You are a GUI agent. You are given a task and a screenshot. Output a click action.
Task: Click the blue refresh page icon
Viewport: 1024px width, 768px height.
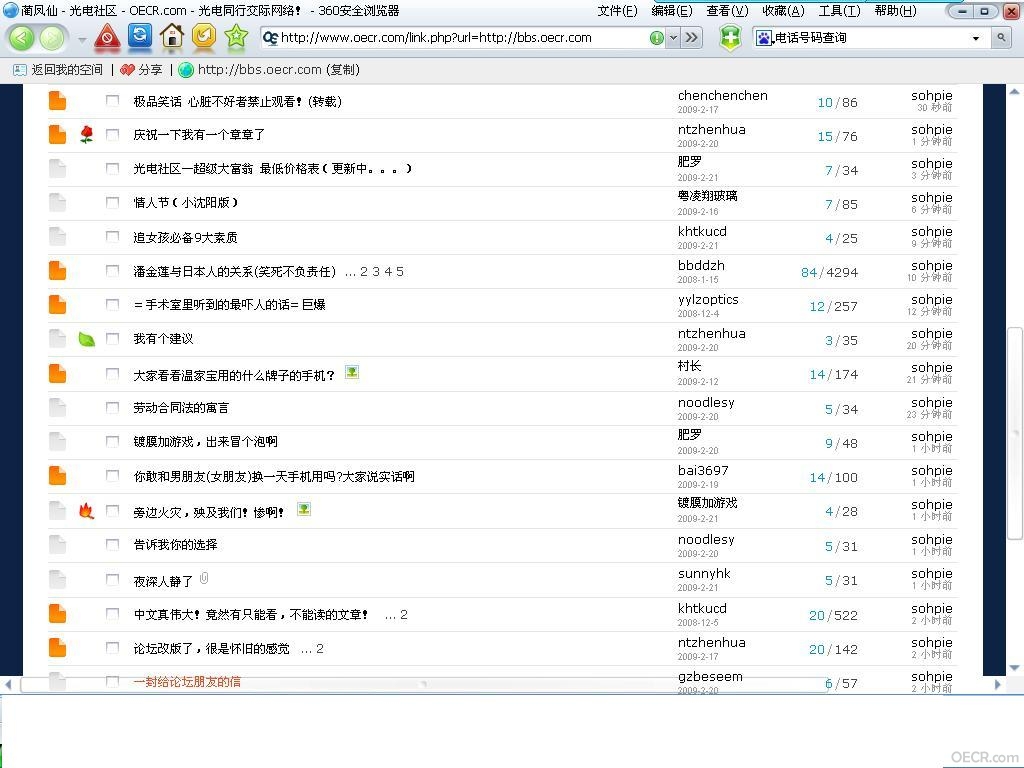(140, 36)
